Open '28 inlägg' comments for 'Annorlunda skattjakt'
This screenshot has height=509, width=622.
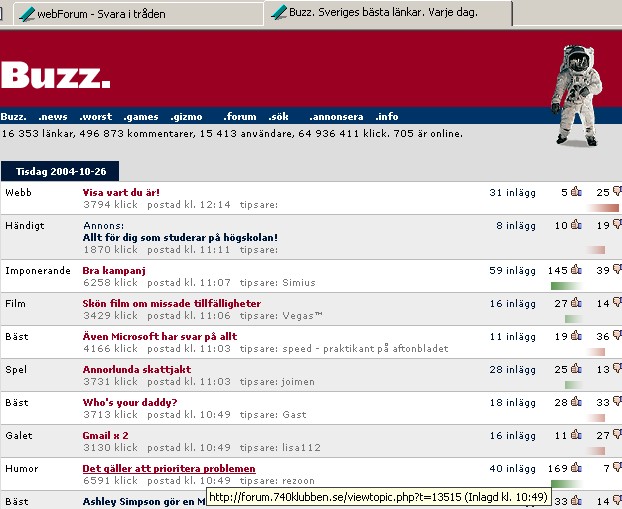point(512,370)
